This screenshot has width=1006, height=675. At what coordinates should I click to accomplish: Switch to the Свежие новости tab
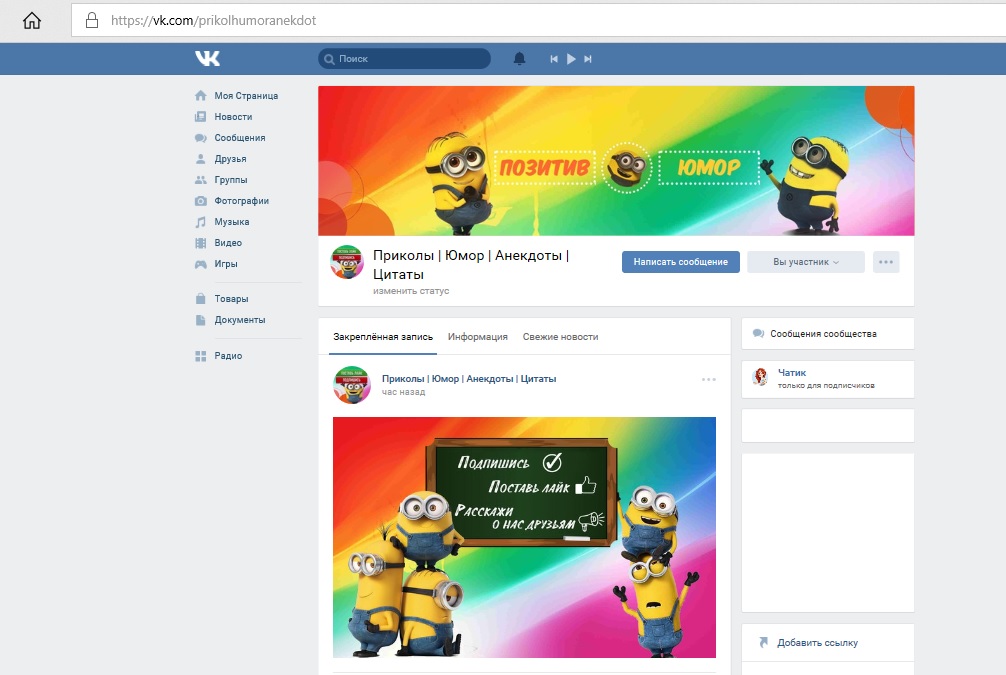[561, 337]
